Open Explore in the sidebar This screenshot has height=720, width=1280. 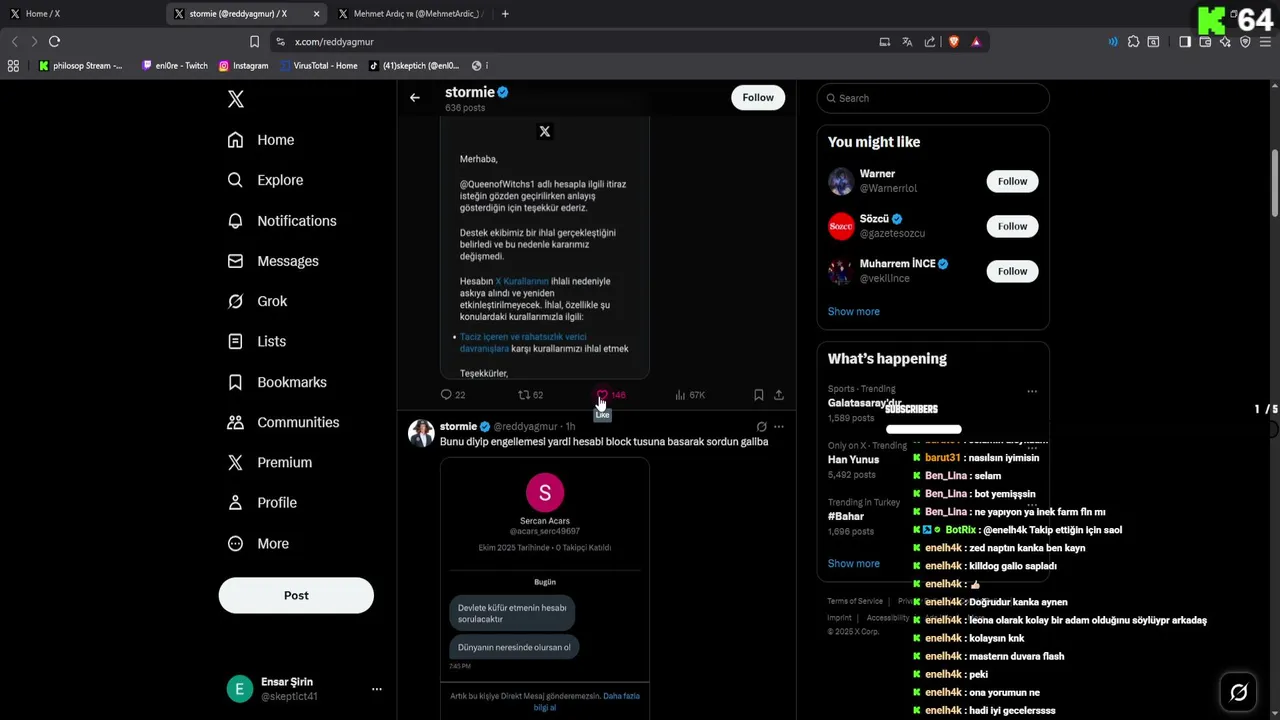pos(265,180)
